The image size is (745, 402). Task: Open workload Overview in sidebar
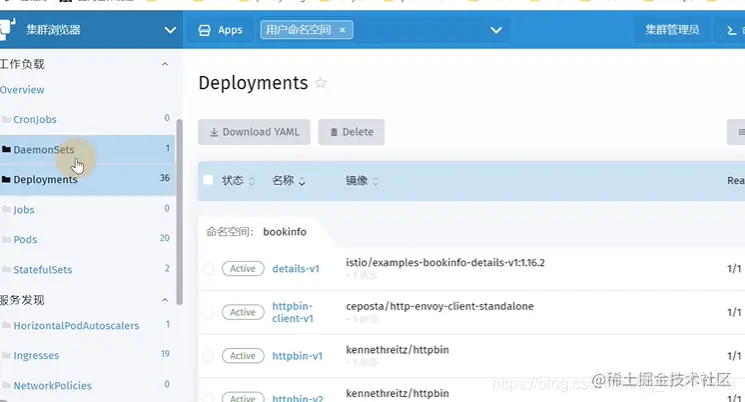click(22, 90)
